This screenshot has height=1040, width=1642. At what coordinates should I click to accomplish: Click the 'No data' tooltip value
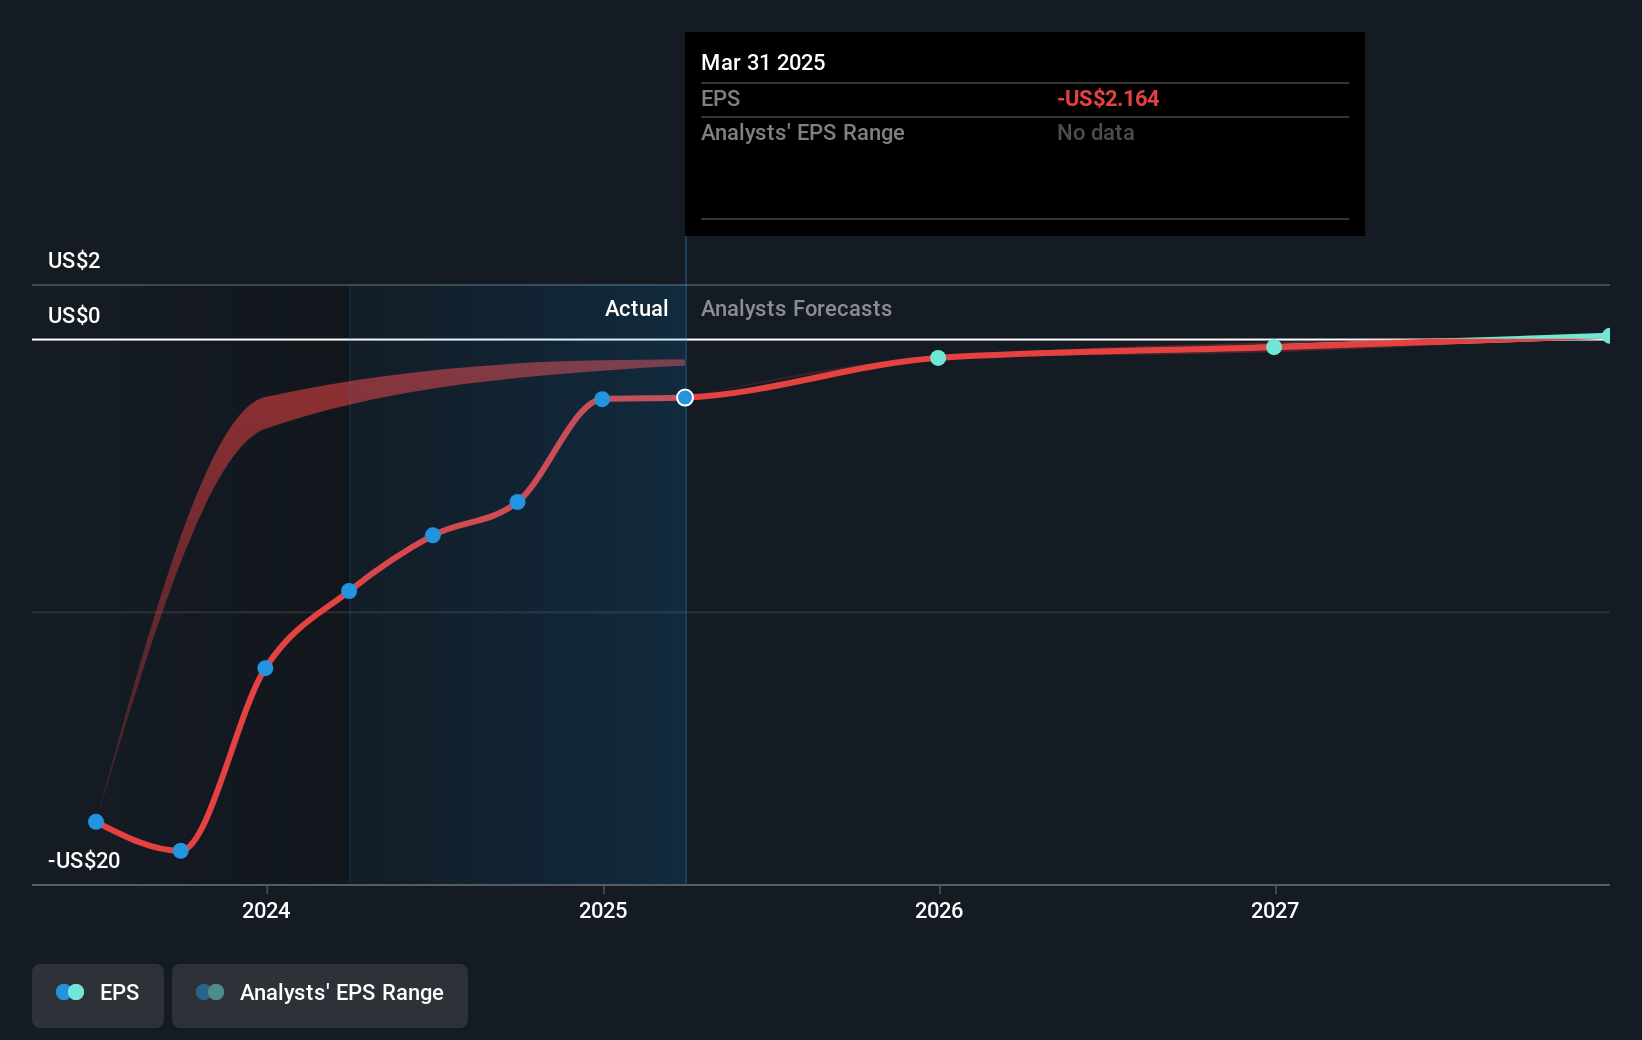pos(1096,132)
